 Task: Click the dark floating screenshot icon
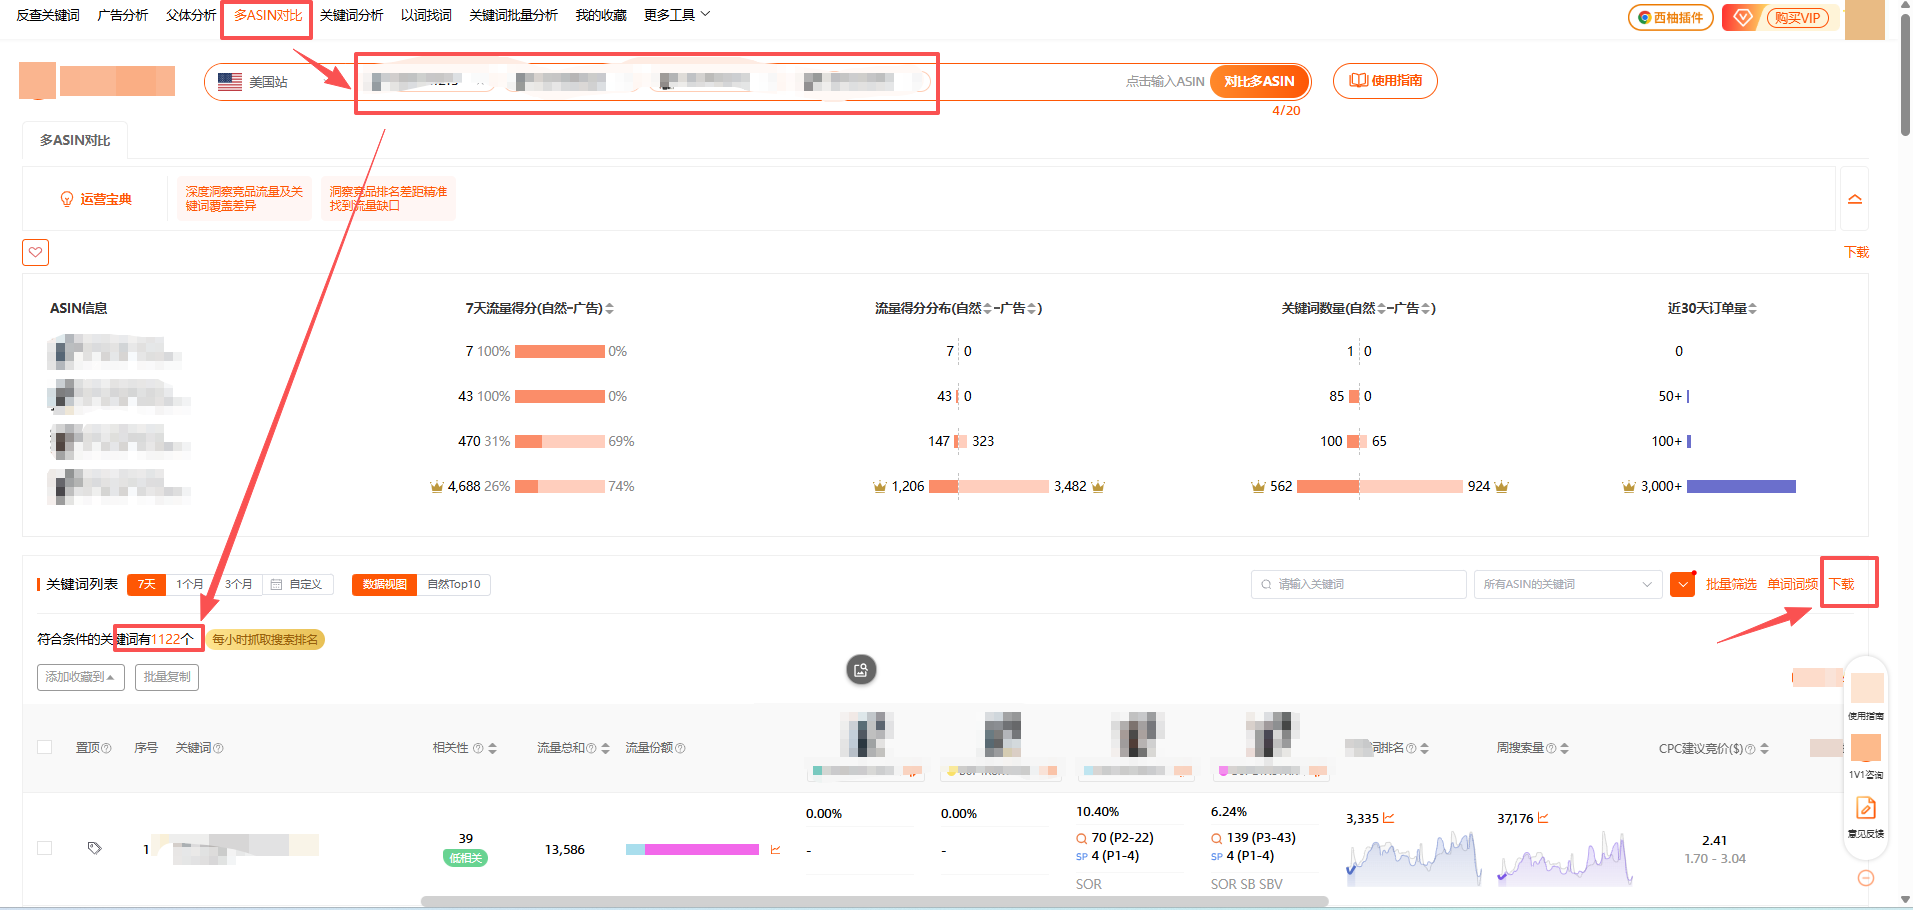click(x=861, y=670)
